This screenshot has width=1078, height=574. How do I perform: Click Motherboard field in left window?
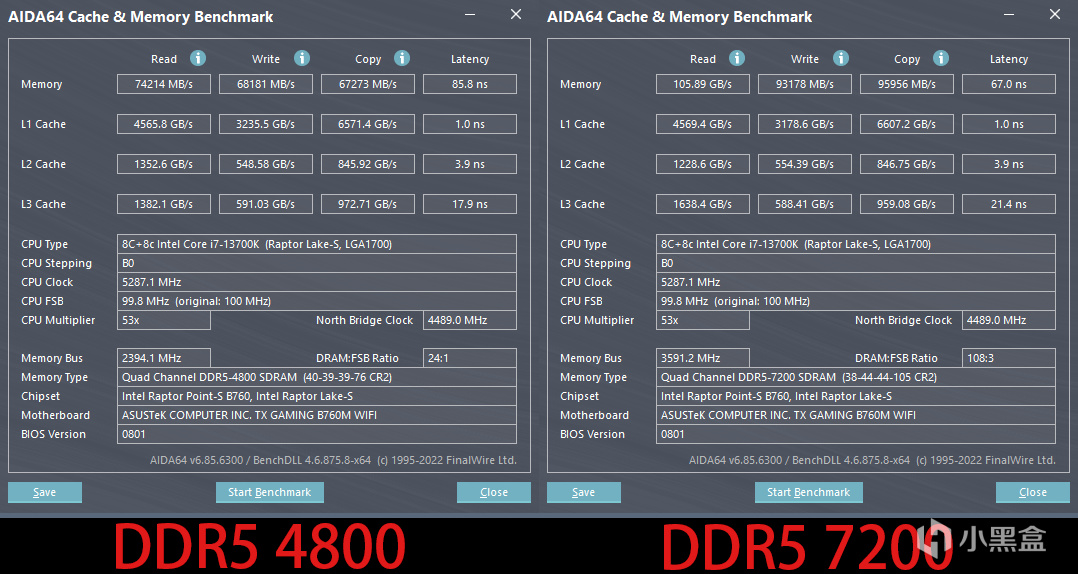coord(317,415)
